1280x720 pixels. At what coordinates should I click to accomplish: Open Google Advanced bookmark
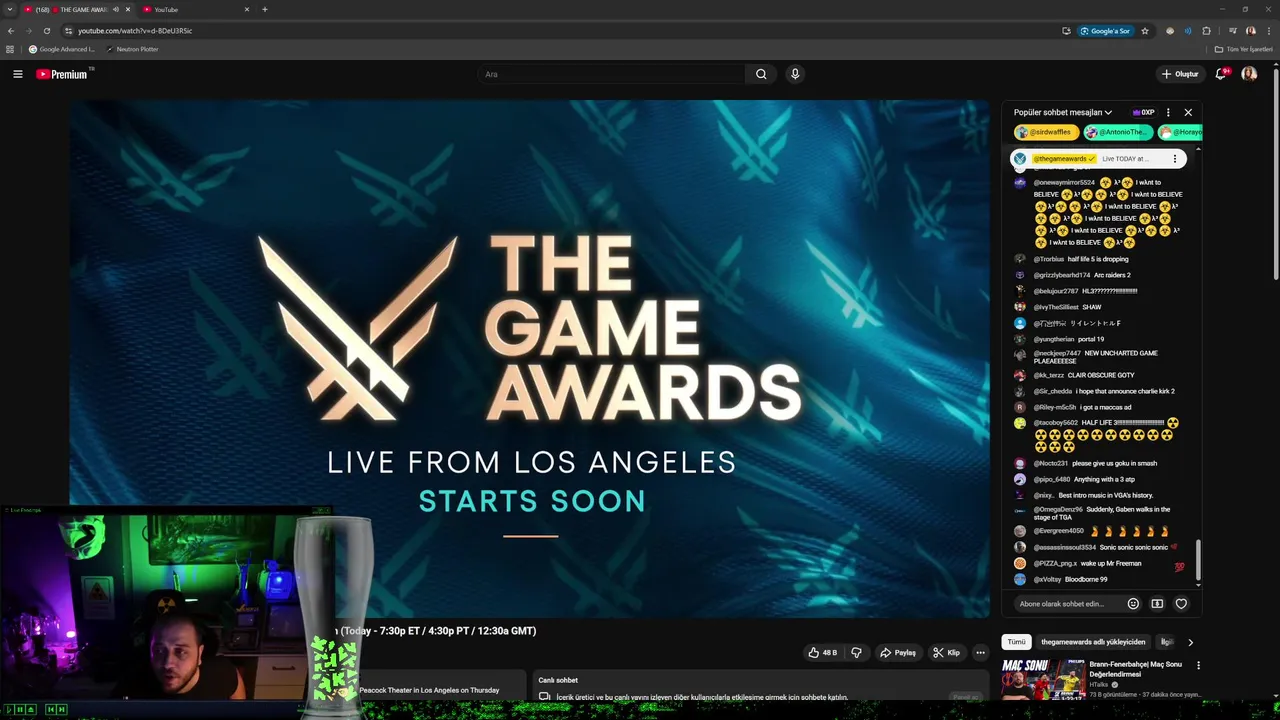tap(62, 49)
